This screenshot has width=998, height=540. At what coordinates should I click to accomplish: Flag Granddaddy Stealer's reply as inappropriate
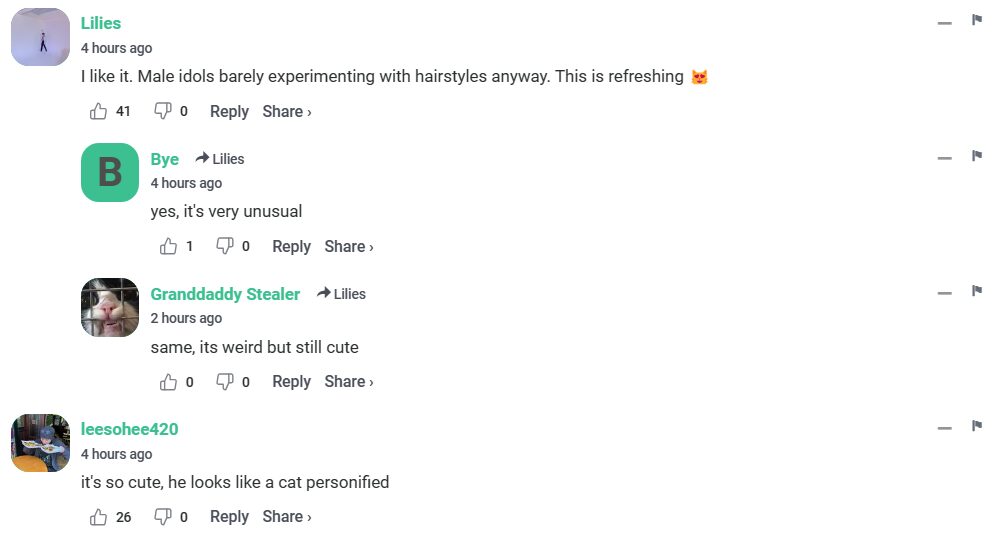click(x=977, y=291)
